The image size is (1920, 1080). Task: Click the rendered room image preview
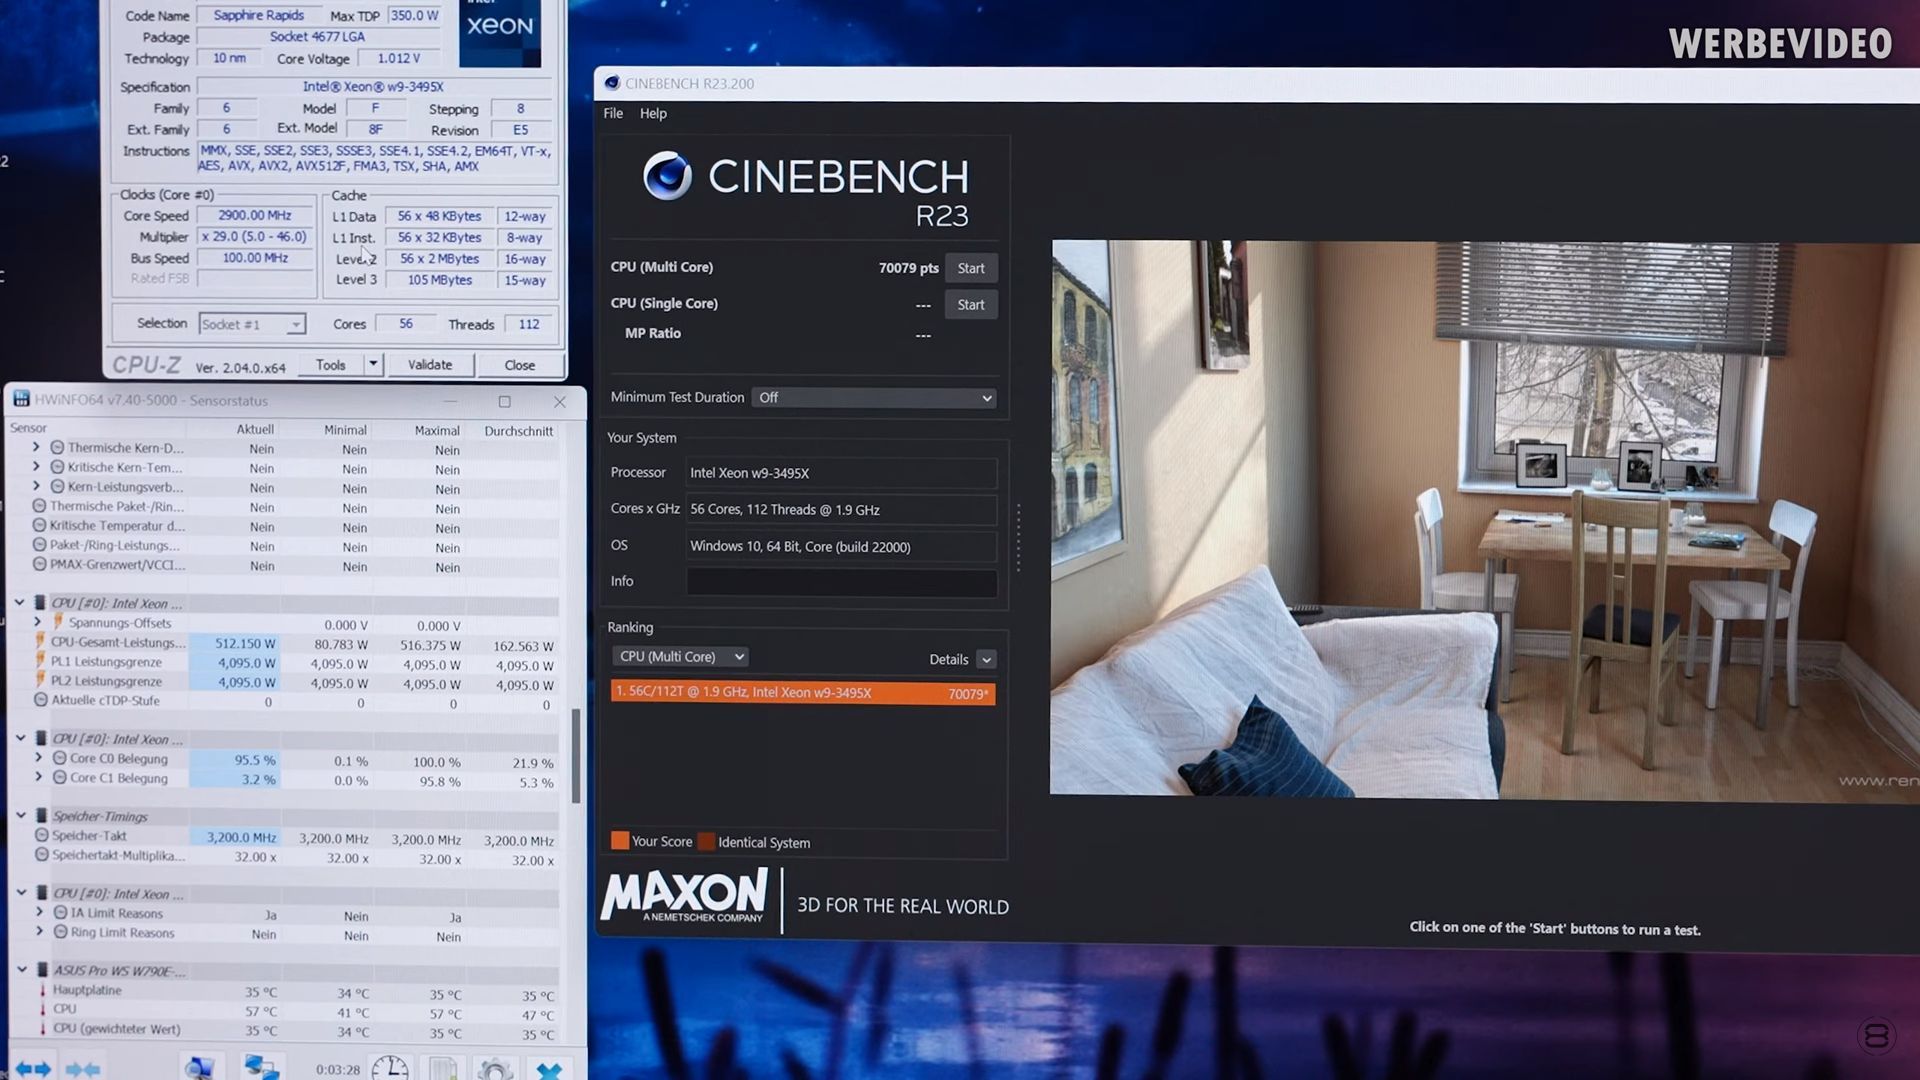point(1485,520)
